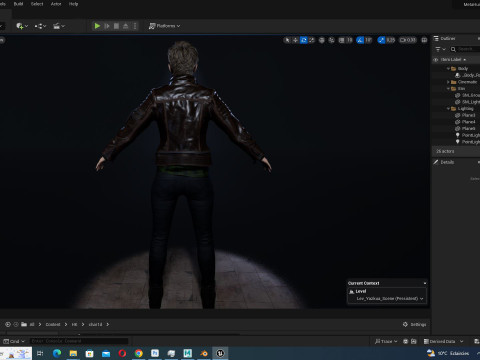Click the console command input field
Screen dimensions: 480x360
point(79,341)
